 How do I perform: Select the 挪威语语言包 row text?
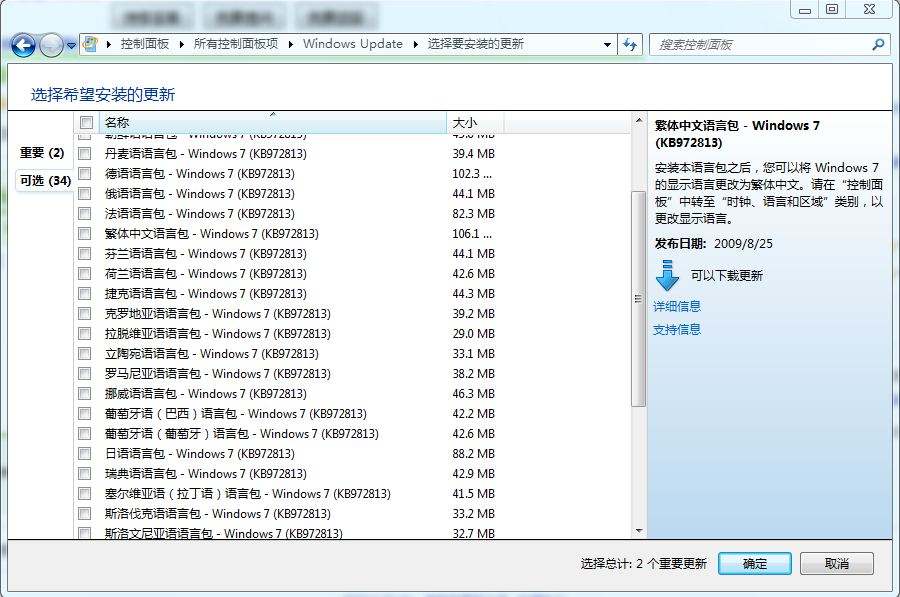click(x=205, y=394)
